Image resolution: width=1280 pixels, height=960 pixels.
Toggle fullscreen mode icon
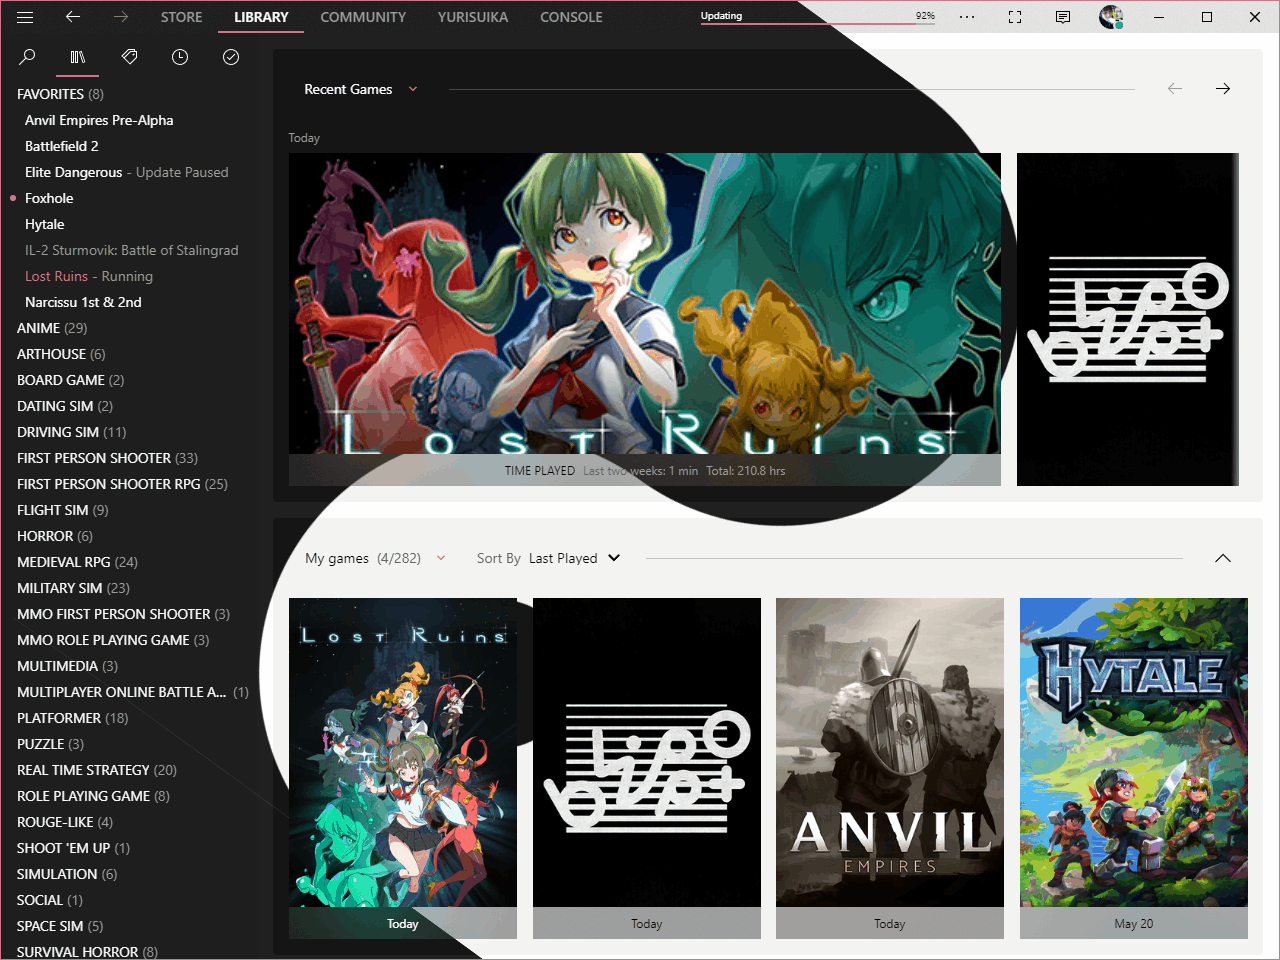click(x=1015, y=17)
